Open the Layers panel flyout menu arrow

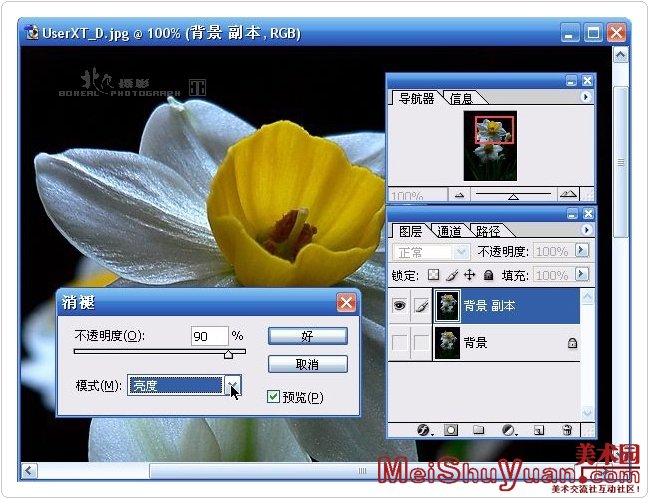tap(586, 230)
